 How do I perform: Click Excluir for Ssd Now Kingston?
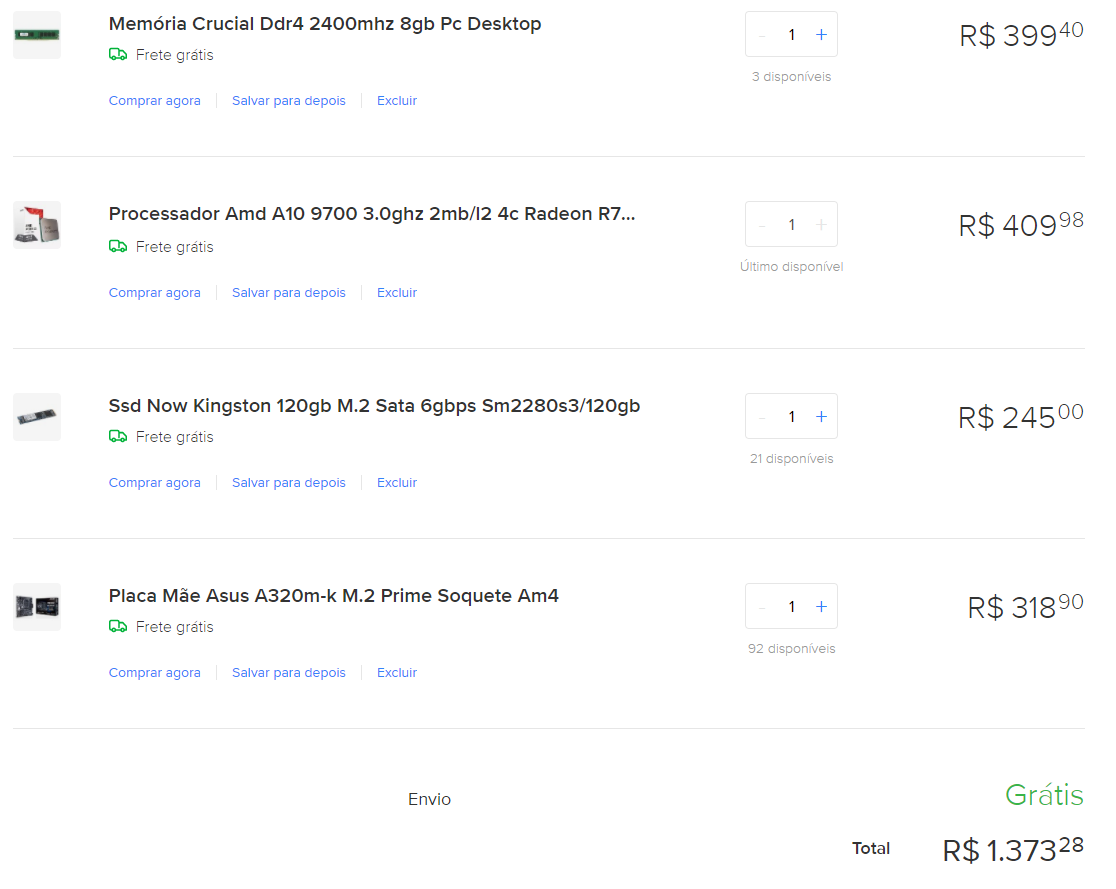click(x=396, y=483)
